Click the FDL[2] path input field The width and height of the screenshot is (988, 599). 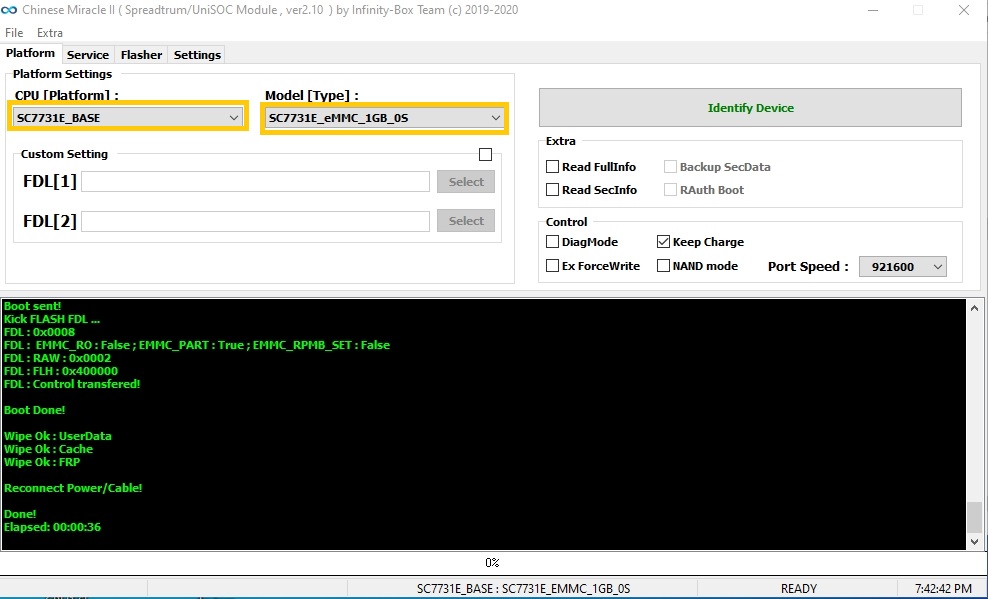(255, 221)
